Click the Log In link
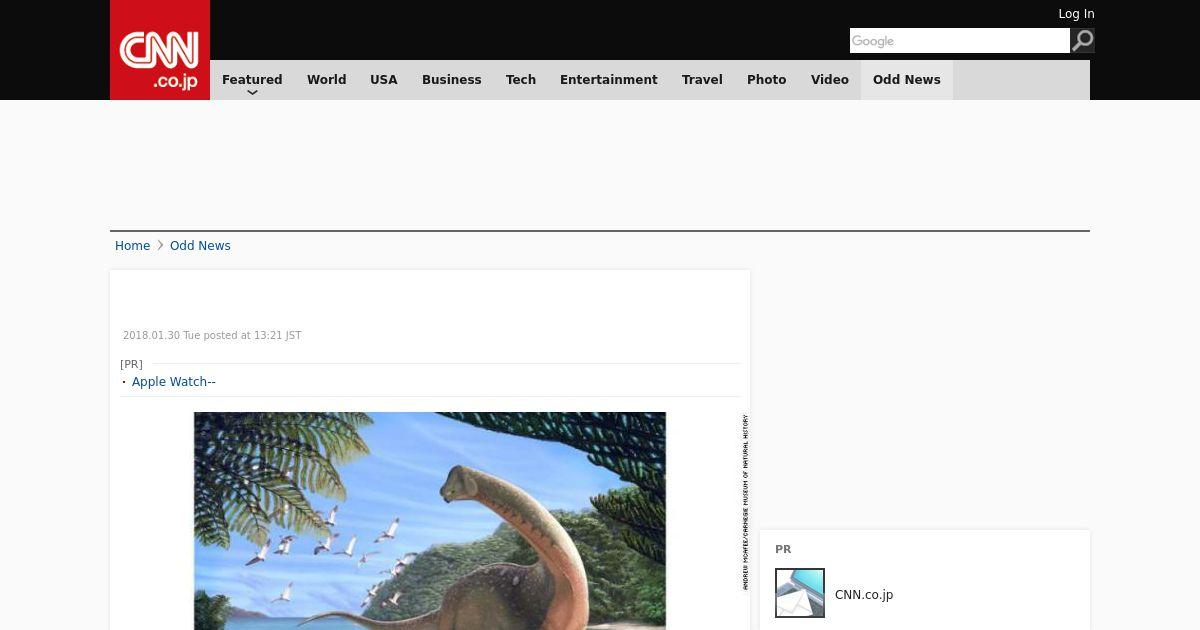 [1076, 14]
